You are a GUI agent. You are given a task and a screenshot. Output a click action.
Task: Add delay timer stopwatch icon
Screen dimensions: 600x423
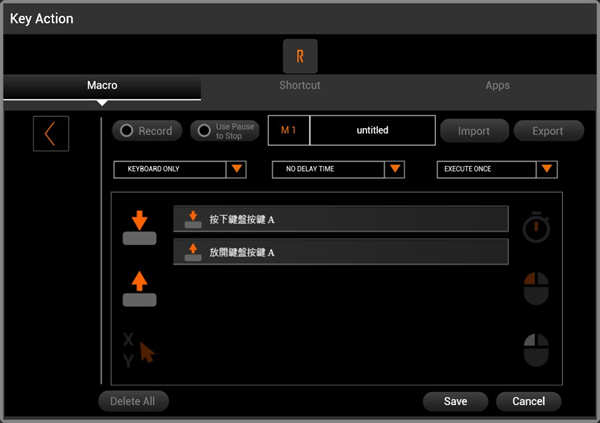[x=536, y=227]
